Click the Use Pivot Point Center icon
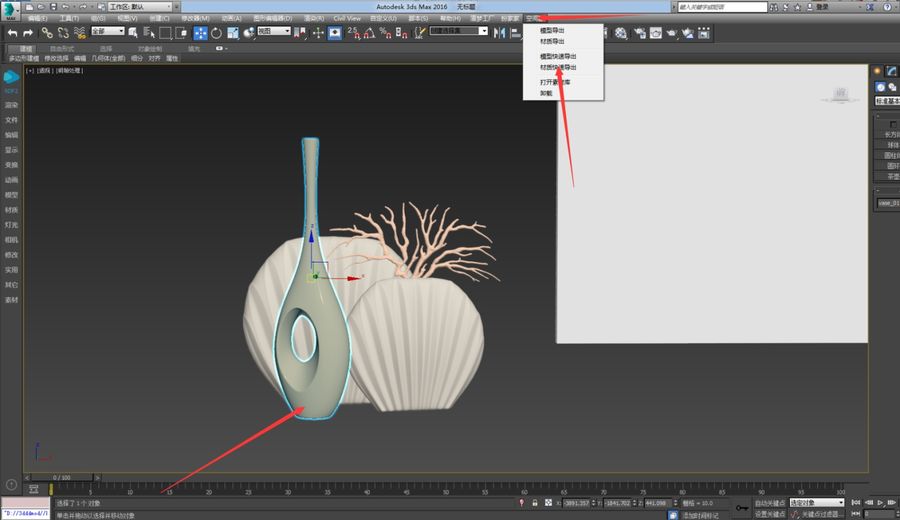 pos(300,33)
